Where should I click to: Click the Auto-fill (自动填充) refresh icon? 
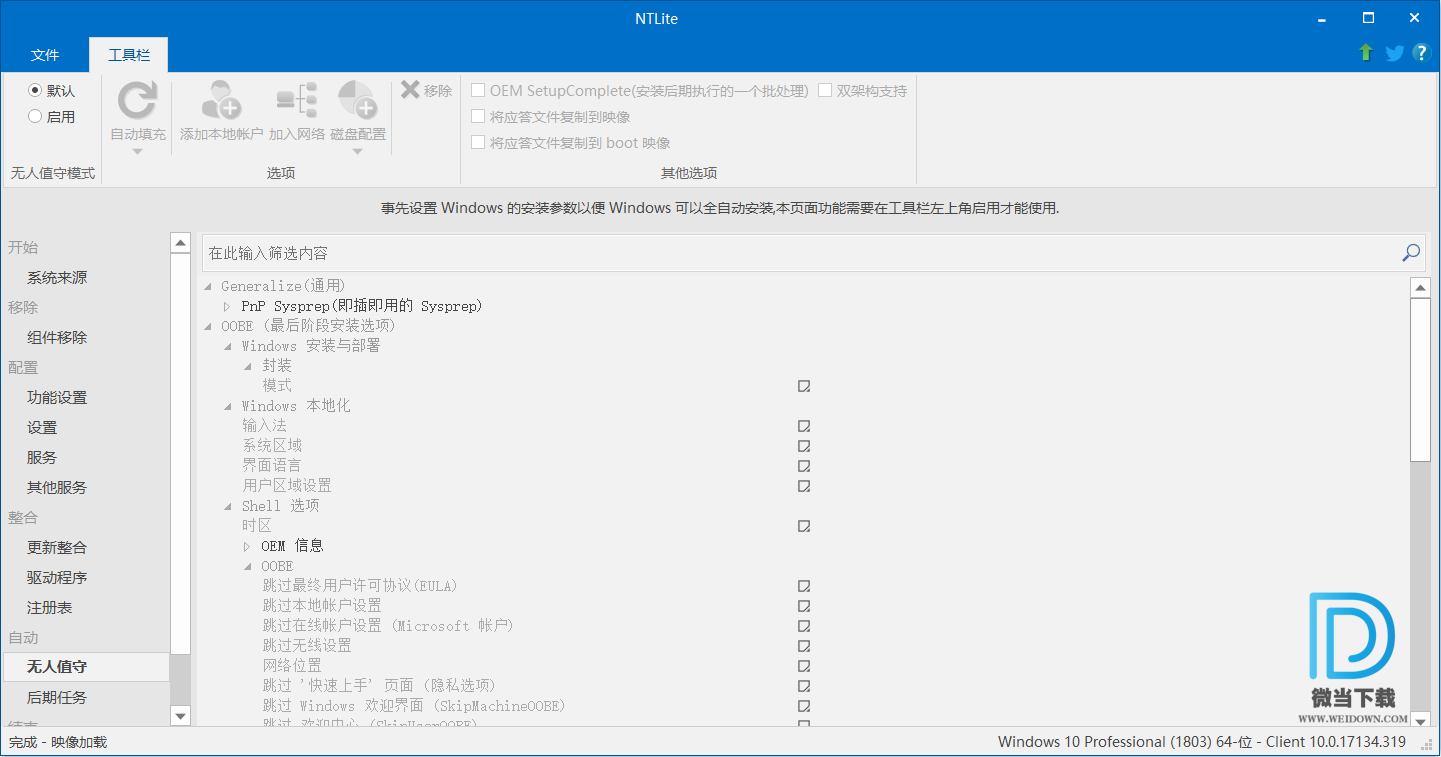pyautogui.click(x=138, y=100)
